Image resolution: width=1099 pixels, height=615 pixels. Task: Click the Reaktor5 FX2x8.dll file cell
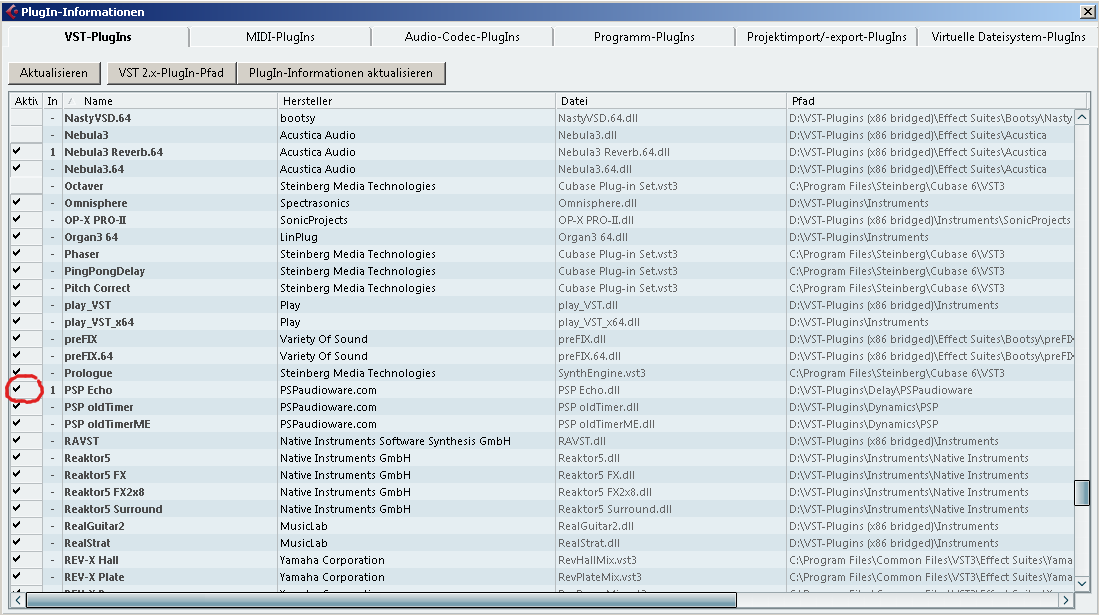(x=605, y=492)
